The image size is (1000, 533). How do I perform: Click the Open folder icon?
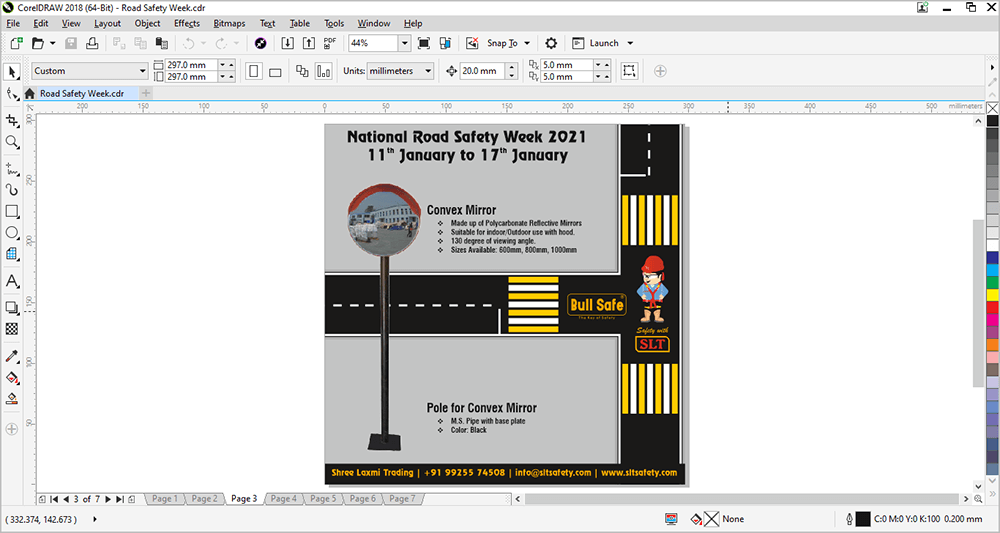point(38,43)
